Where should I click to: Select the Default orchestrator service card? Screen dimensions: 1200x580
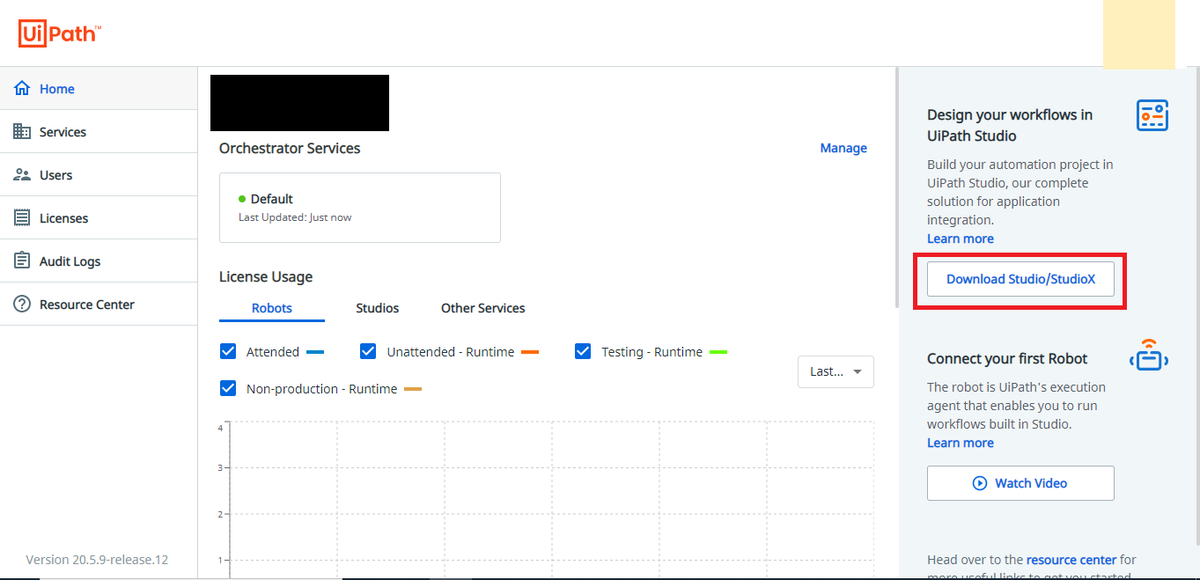point(360,207)
